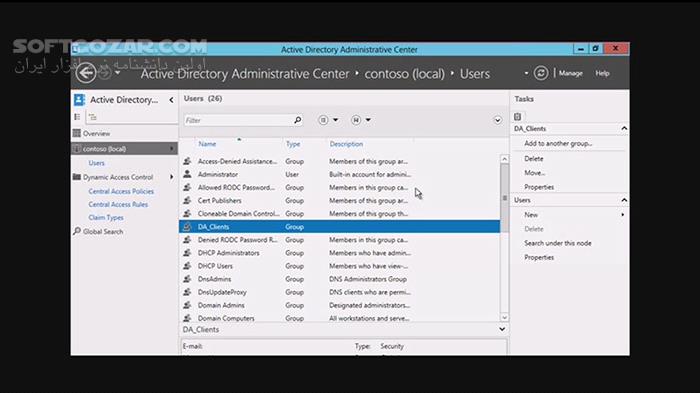Click the users list scrollbar thumb
Screen dimensions: 700x393
coord(504,198)
